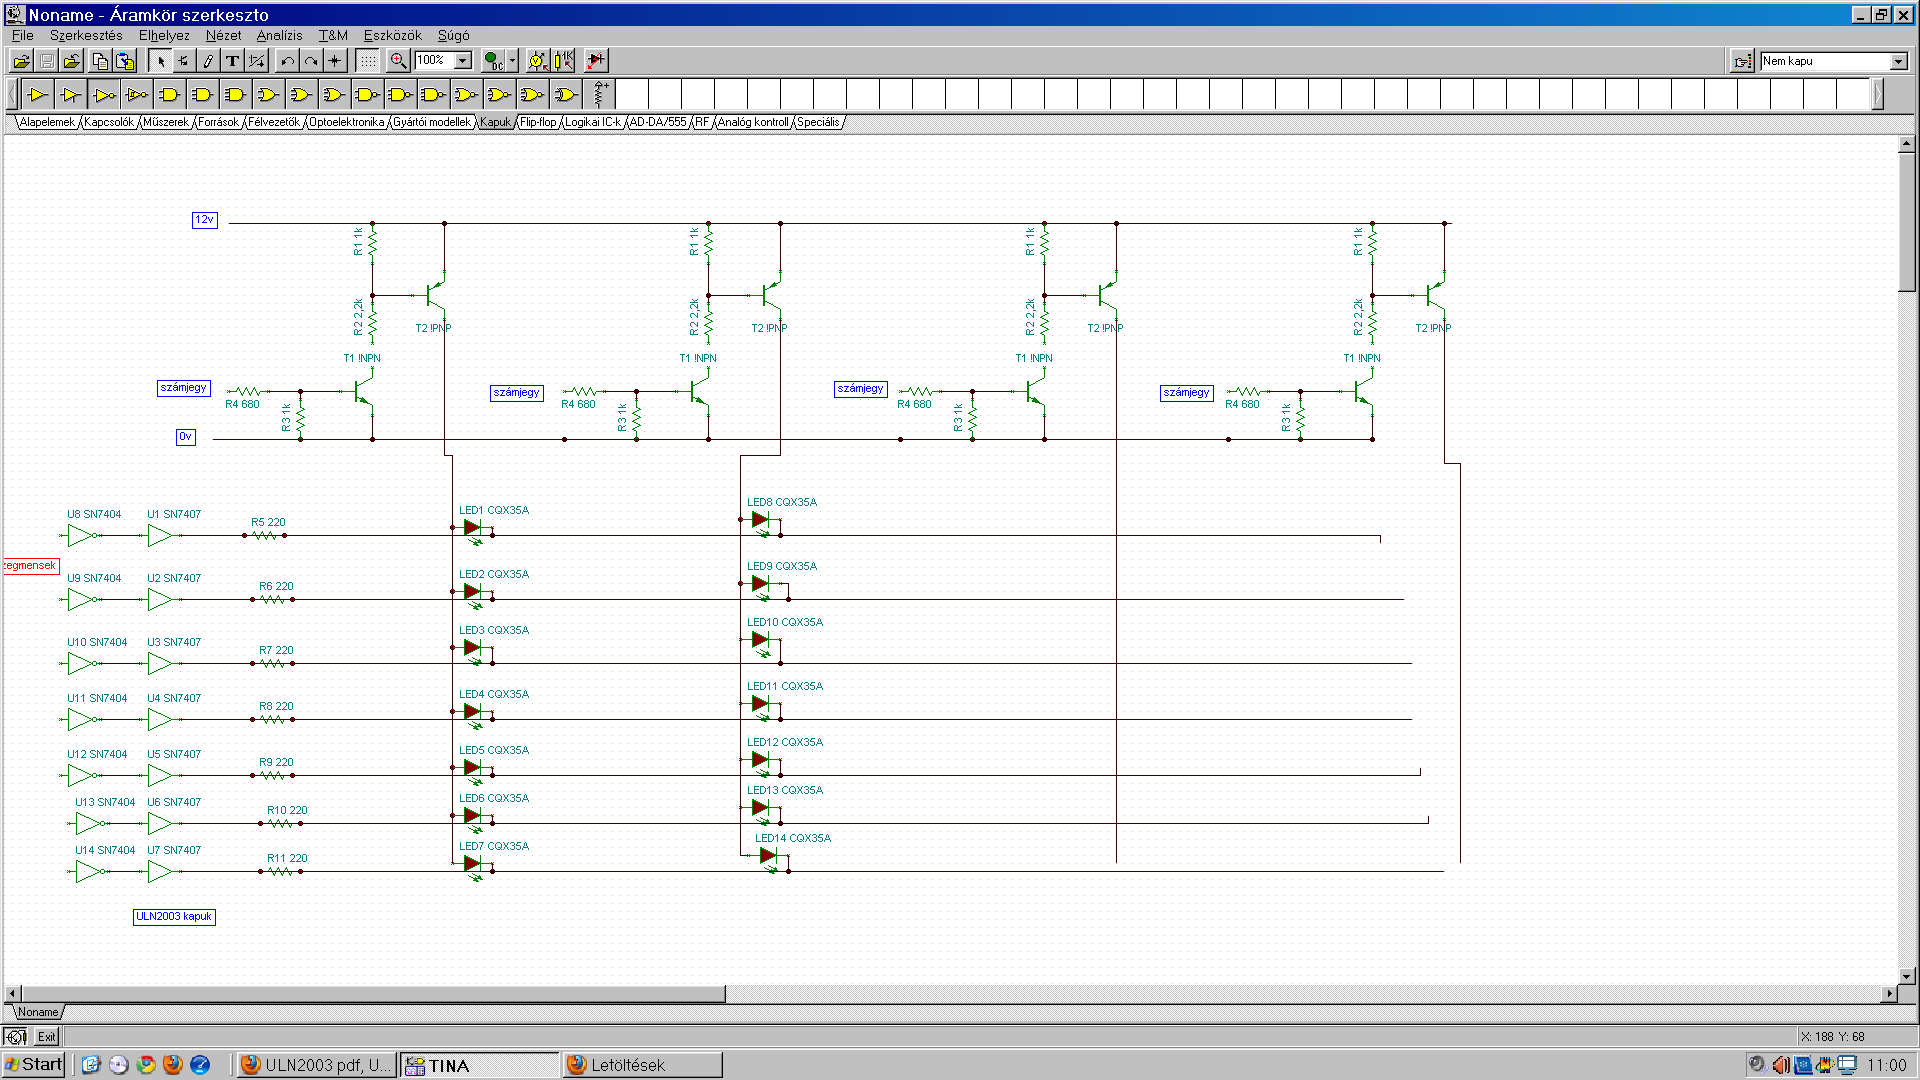Click the zoom magnifier icon

398,61
